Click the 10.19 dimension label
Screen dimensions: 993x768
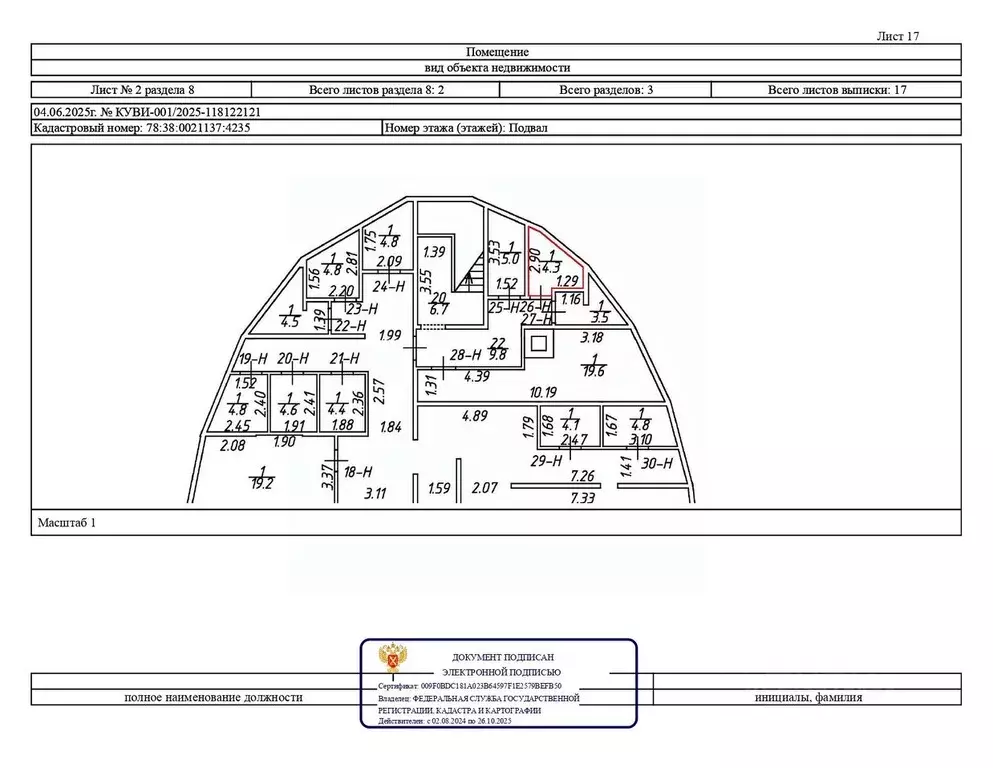tap(544, 391)
